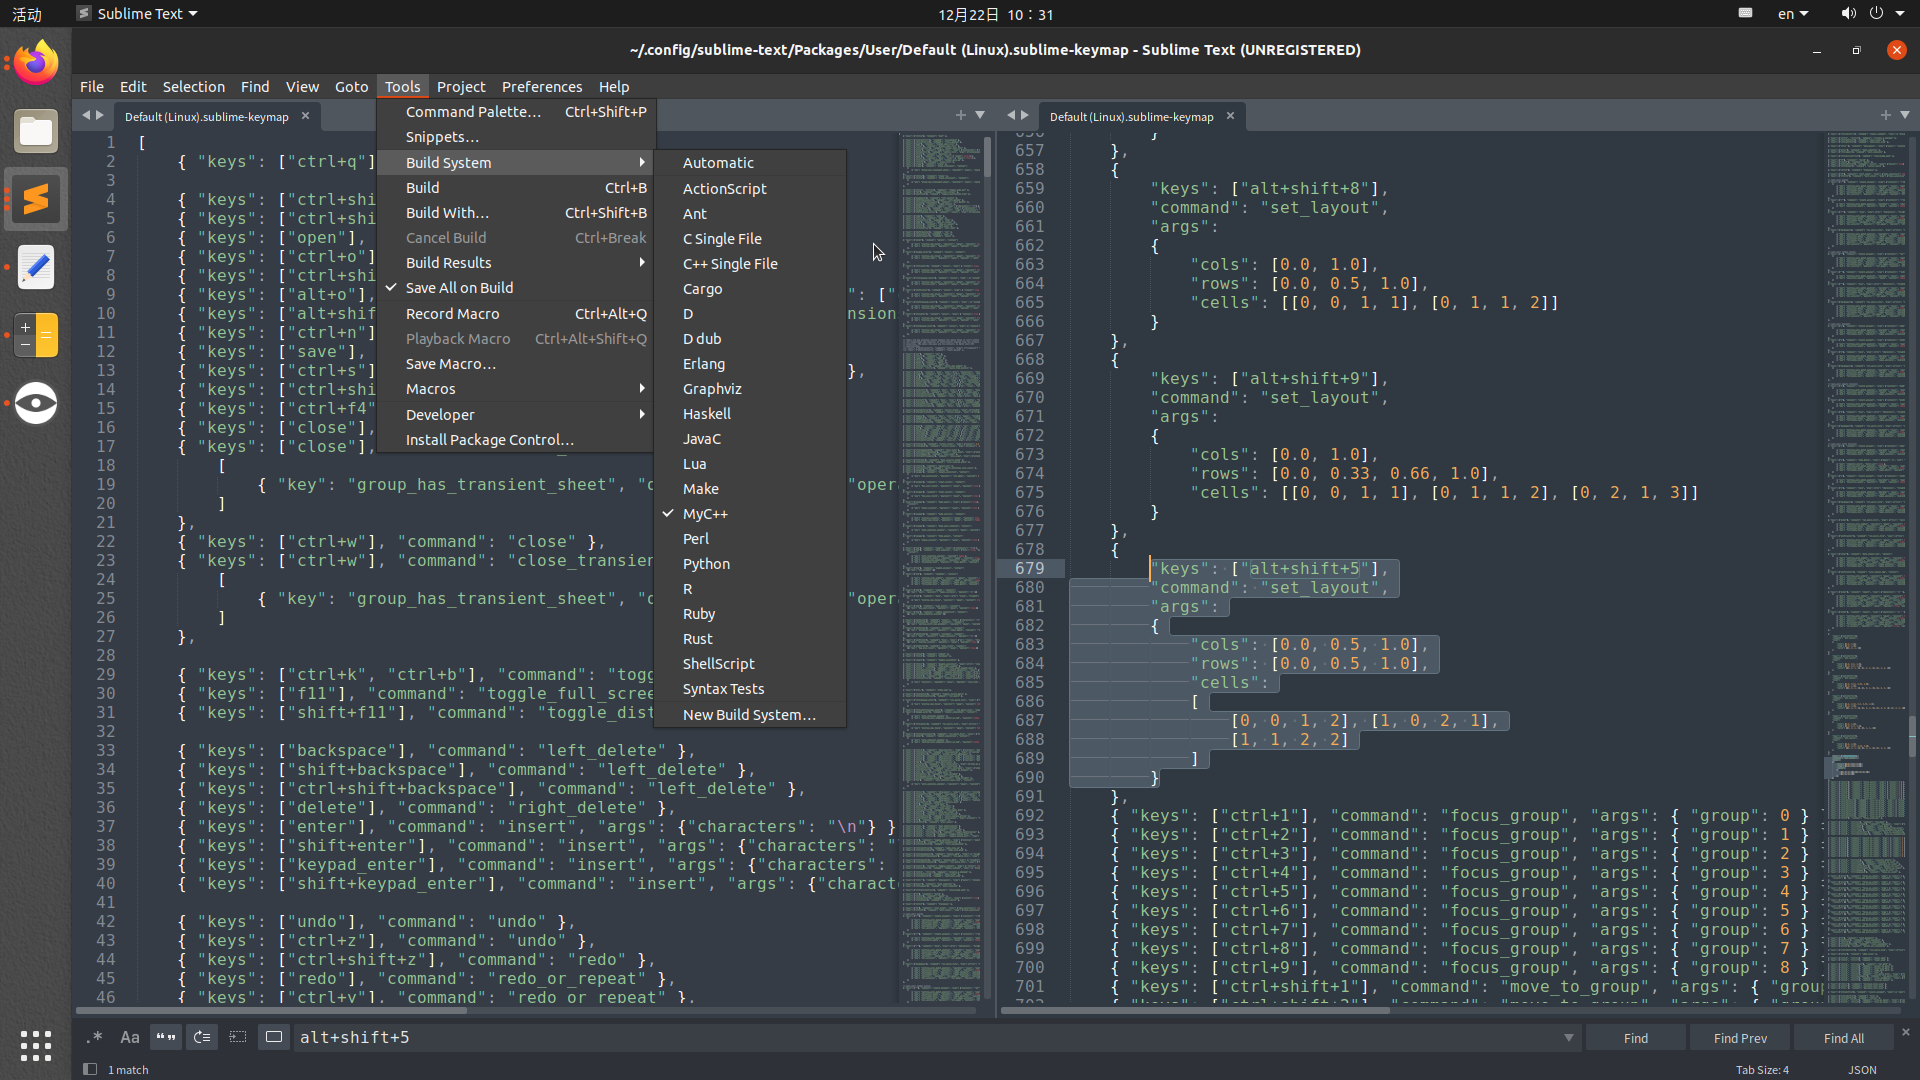Open Firefox from the dock
The image size is (1920, 1080).
[x=36, y=63]
